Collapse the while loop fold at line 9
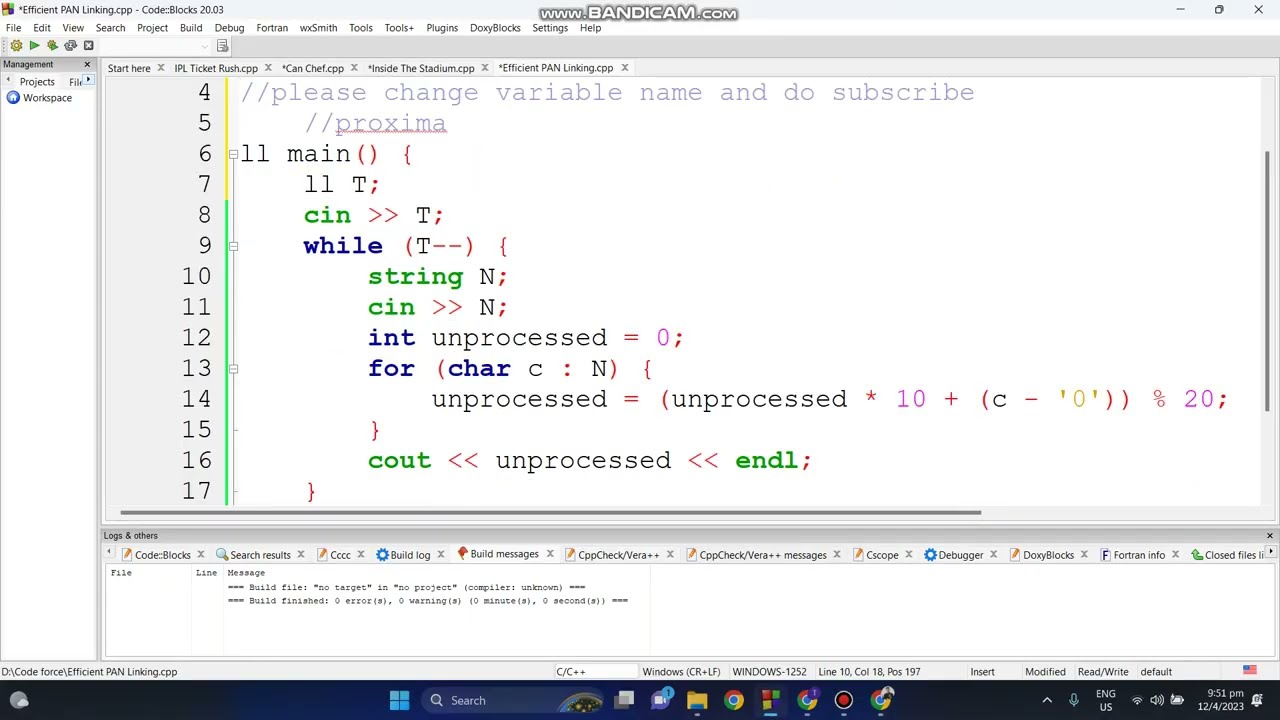The width and height of the screenshot is (1280, 720). 233,246
